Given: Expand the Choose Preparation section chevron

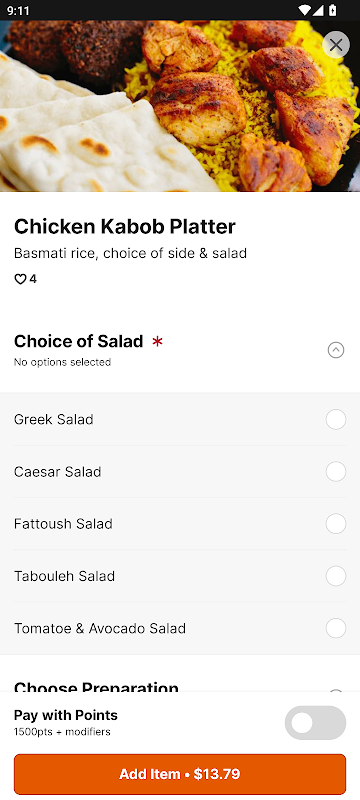Looking at the screenshot, I should pos(336,690).
